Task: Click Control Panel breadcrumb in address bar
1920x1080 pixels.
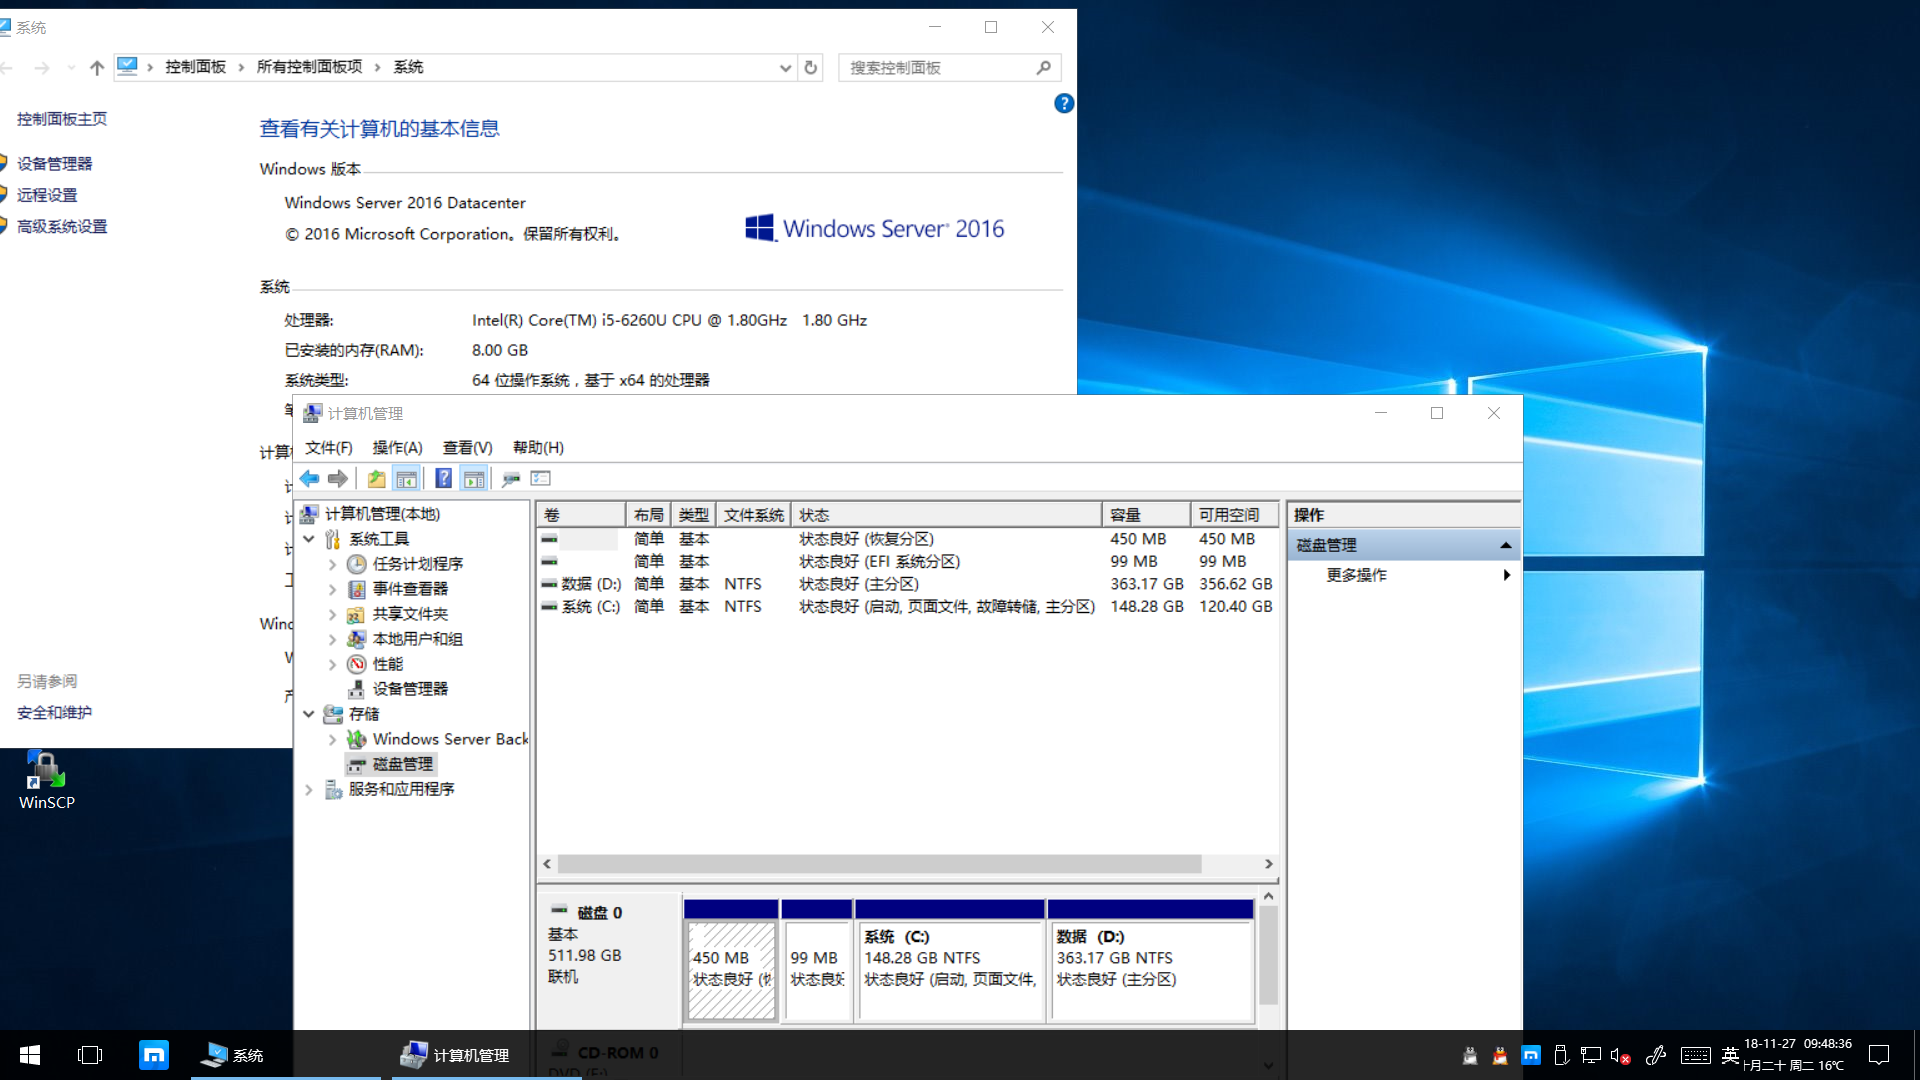Action: coord(195,67)
